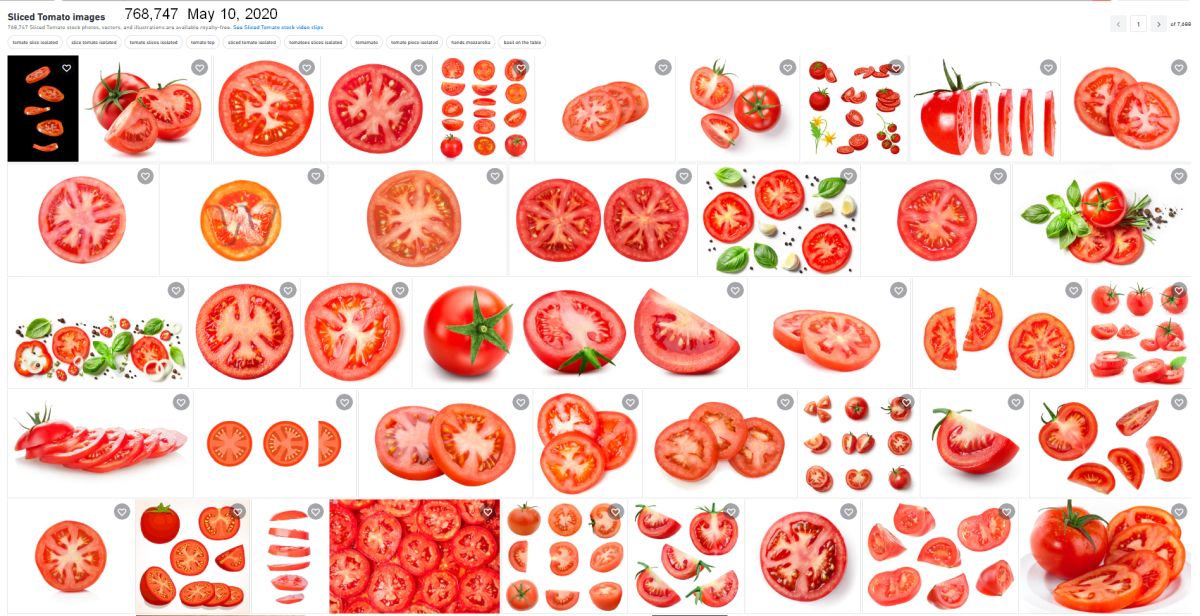Select the 'tomato top' tag chip
This screenshot has width=1200, height=616.
(x=203, y=43)
